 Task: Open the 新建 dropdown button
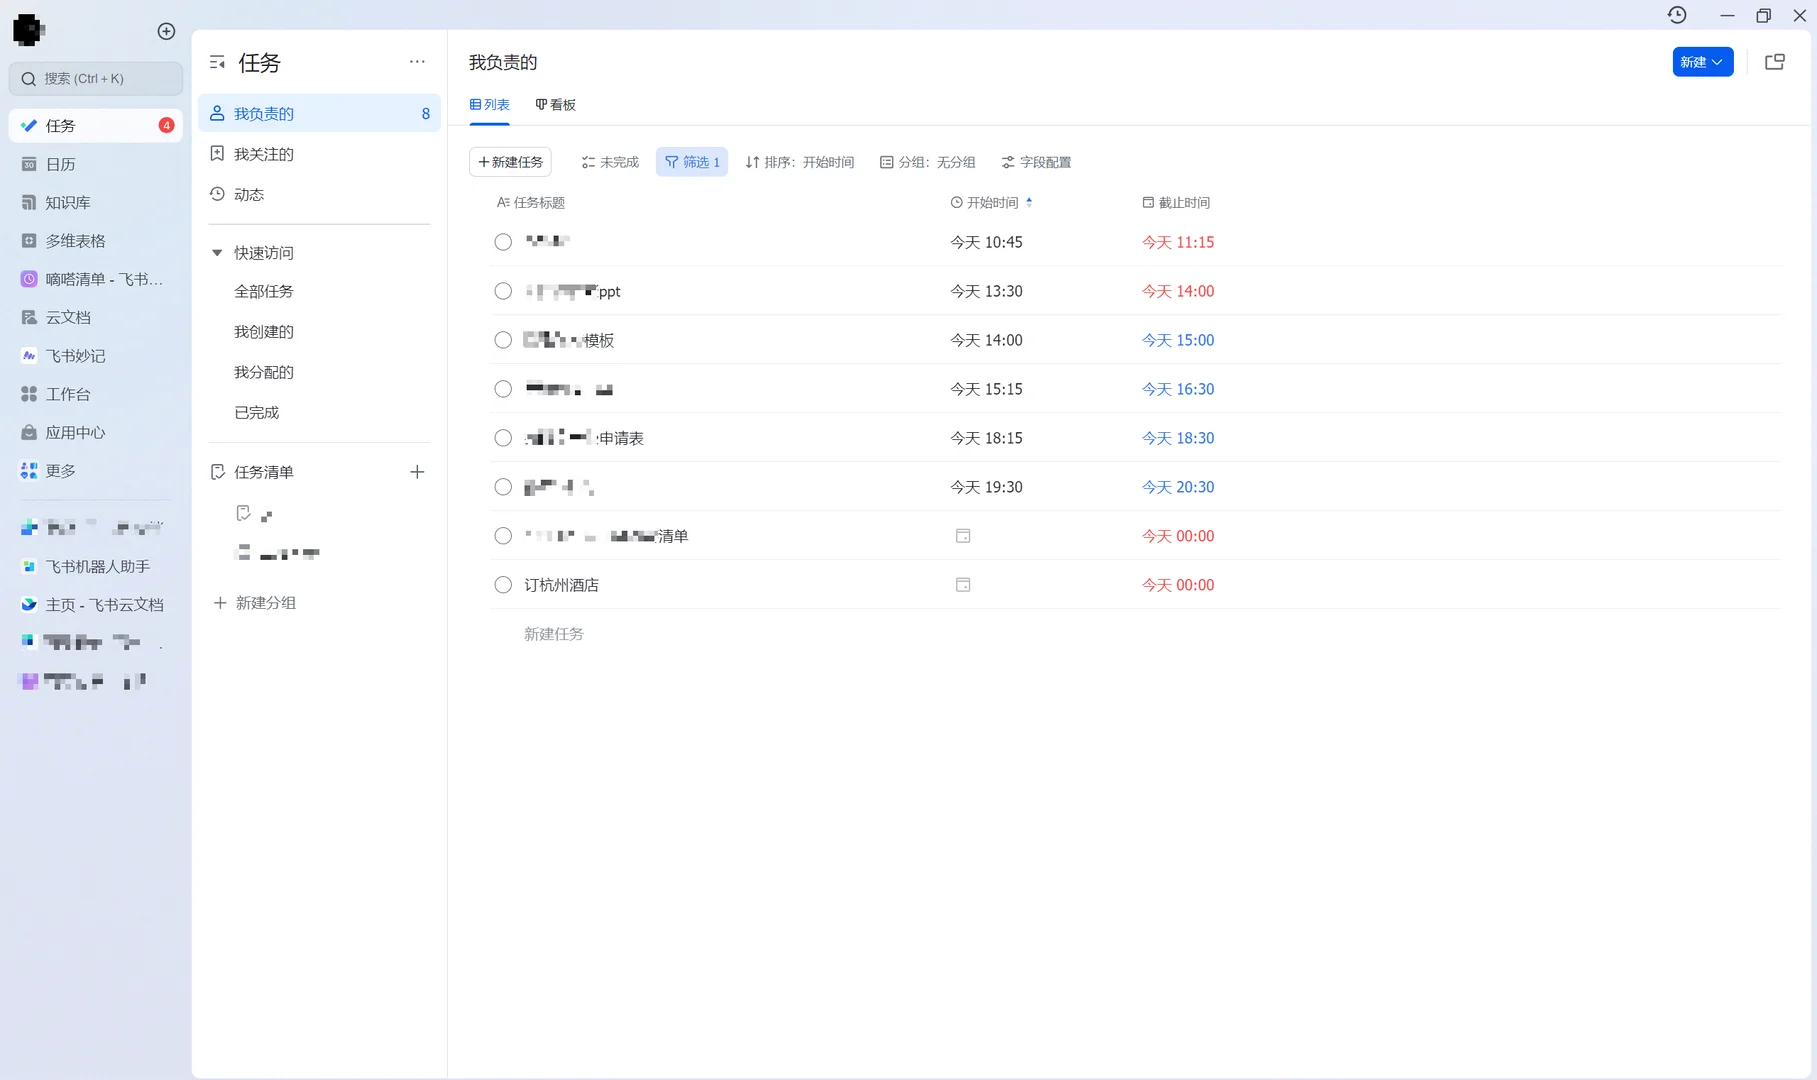tap(1702, 62)
